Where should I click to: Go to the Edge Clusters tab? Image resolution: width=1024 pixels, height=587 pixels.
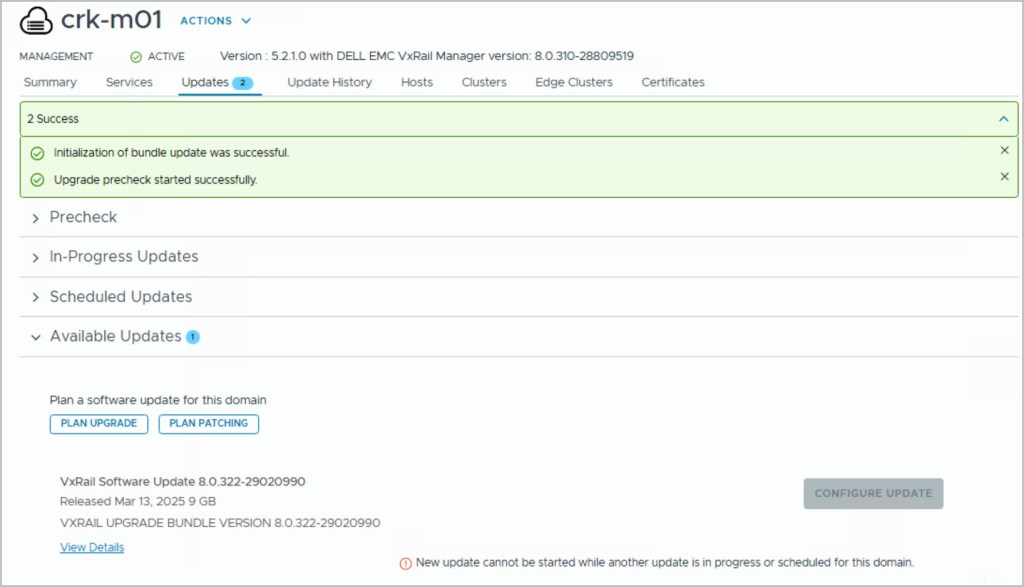click(573, 82)
